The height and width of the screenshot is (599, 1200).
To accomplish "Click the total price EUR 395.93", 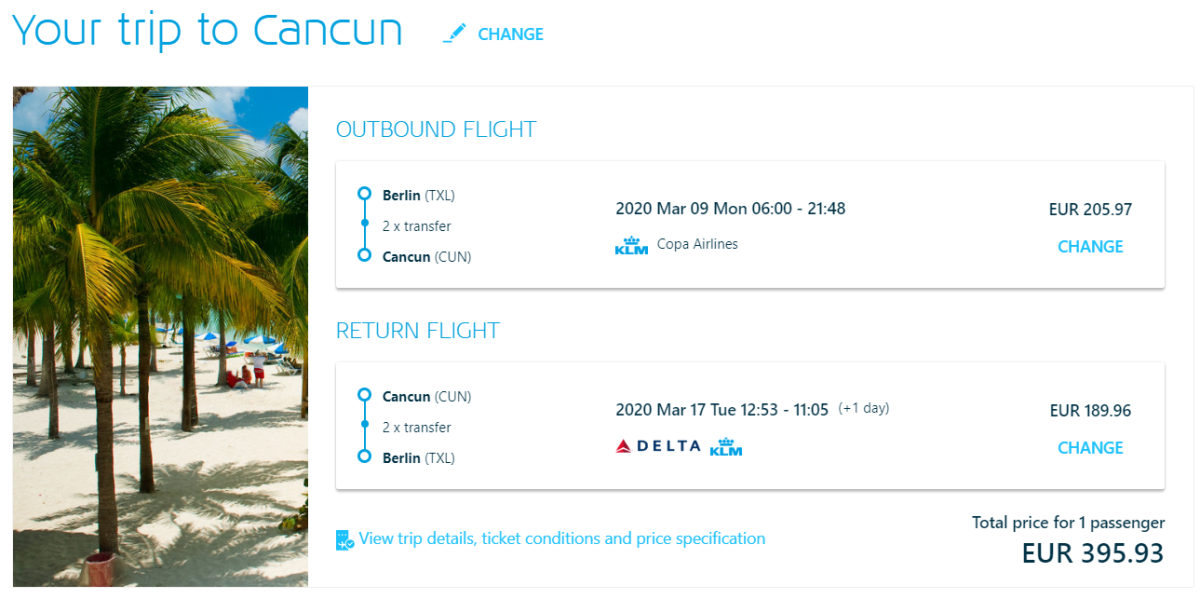I will (1092, 553).
